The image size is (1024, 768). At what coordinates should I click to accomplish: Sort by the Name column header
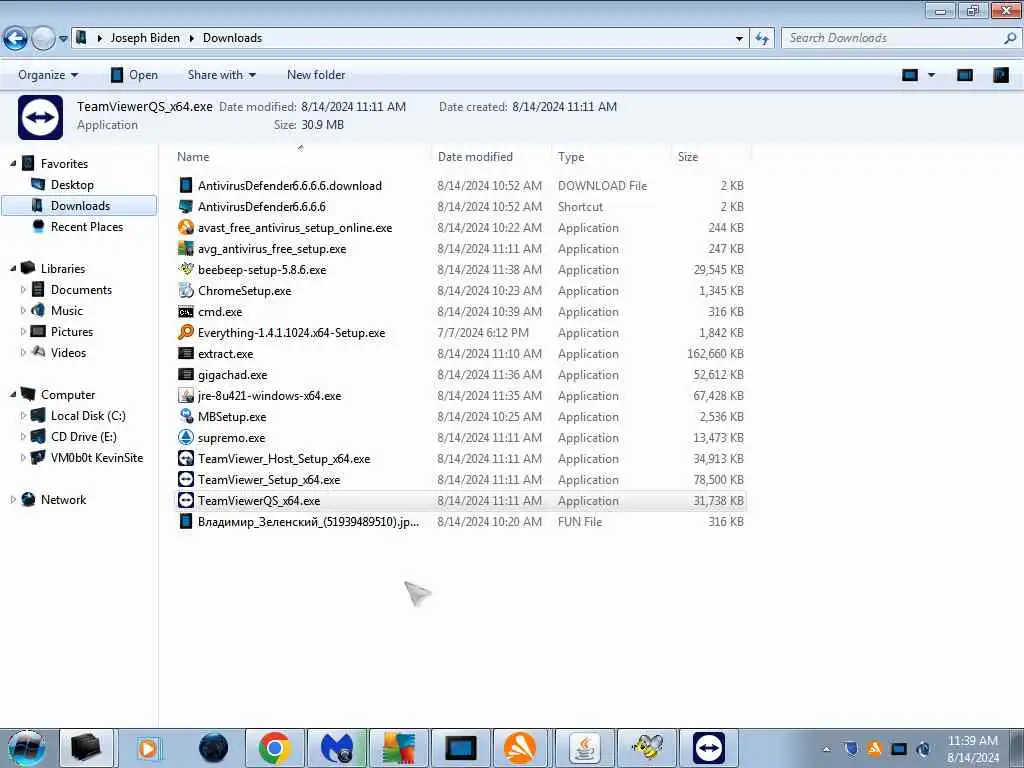[x=300, y=157]
